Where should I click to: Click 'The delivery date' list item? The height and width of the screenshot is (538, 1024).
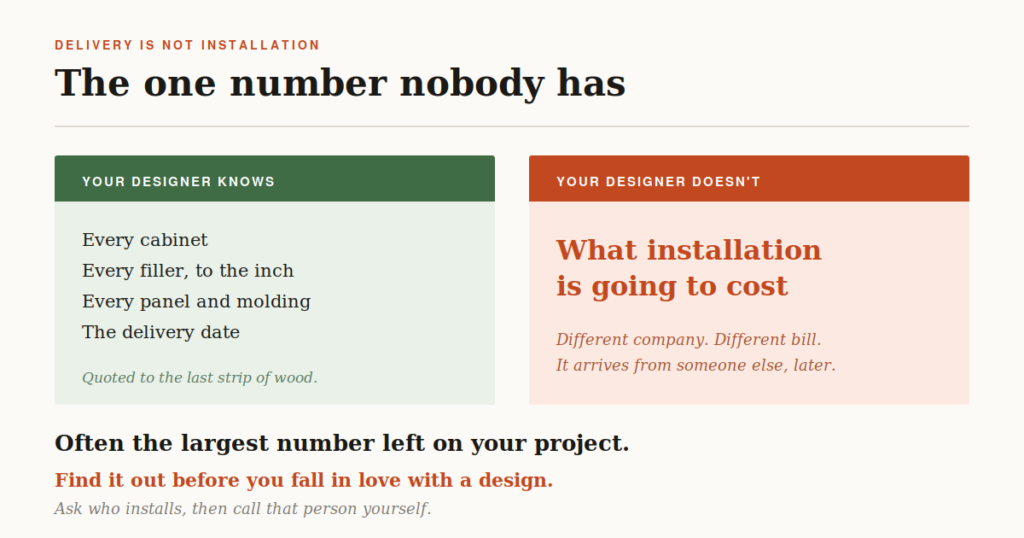coord(161,332)
